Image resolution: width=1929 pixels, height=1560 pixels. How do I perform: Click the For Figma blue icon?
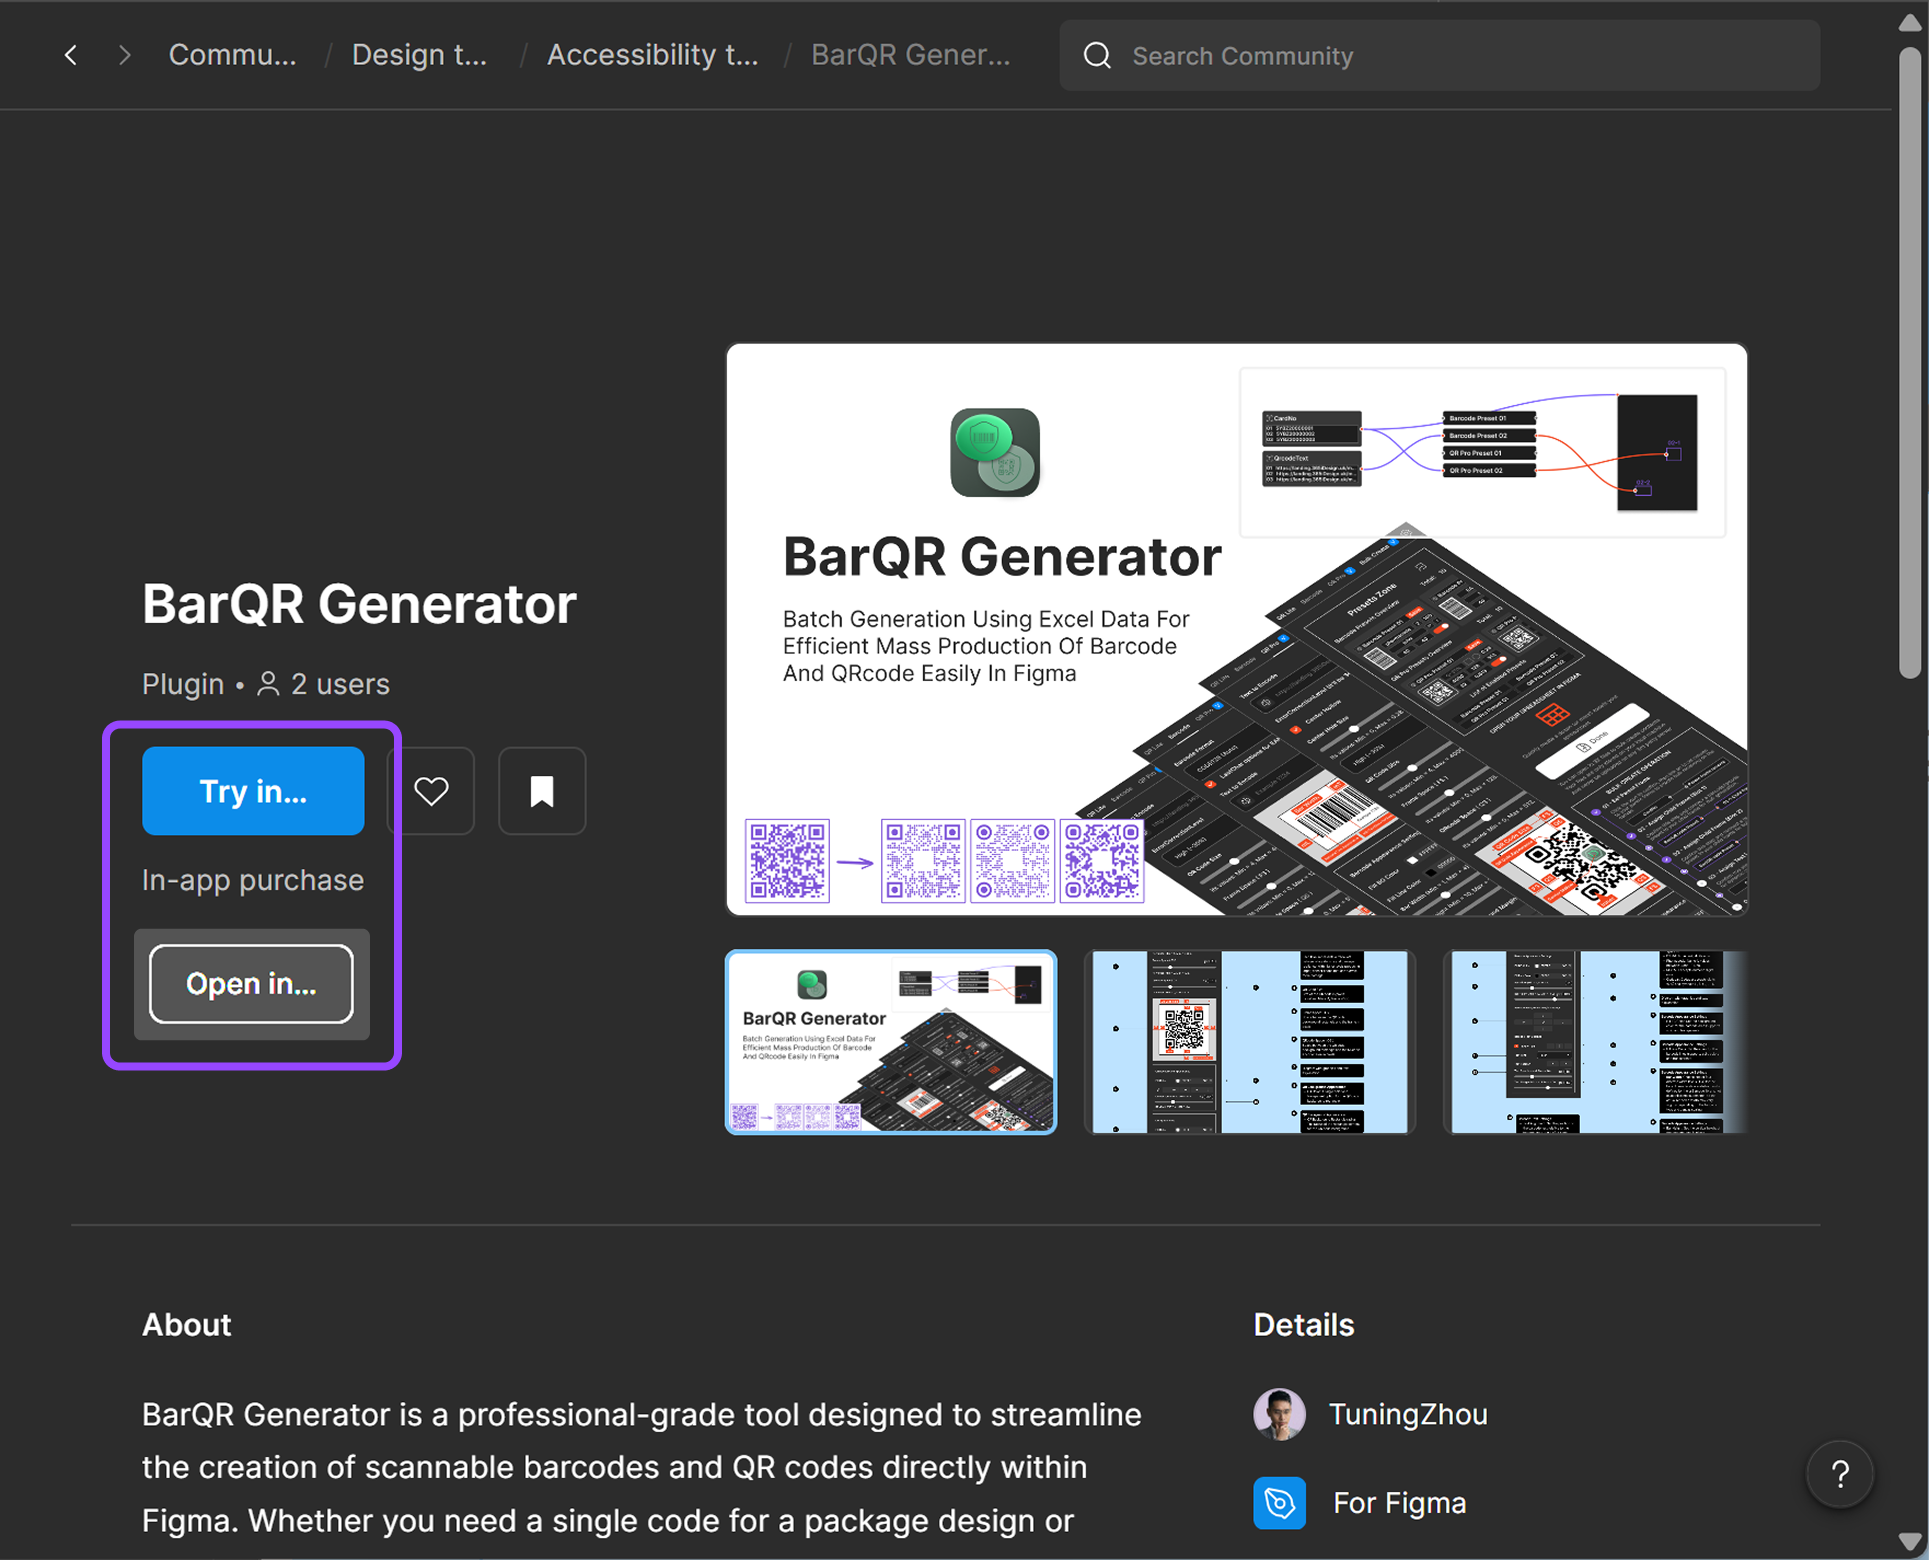(x=1279, y=1502)
